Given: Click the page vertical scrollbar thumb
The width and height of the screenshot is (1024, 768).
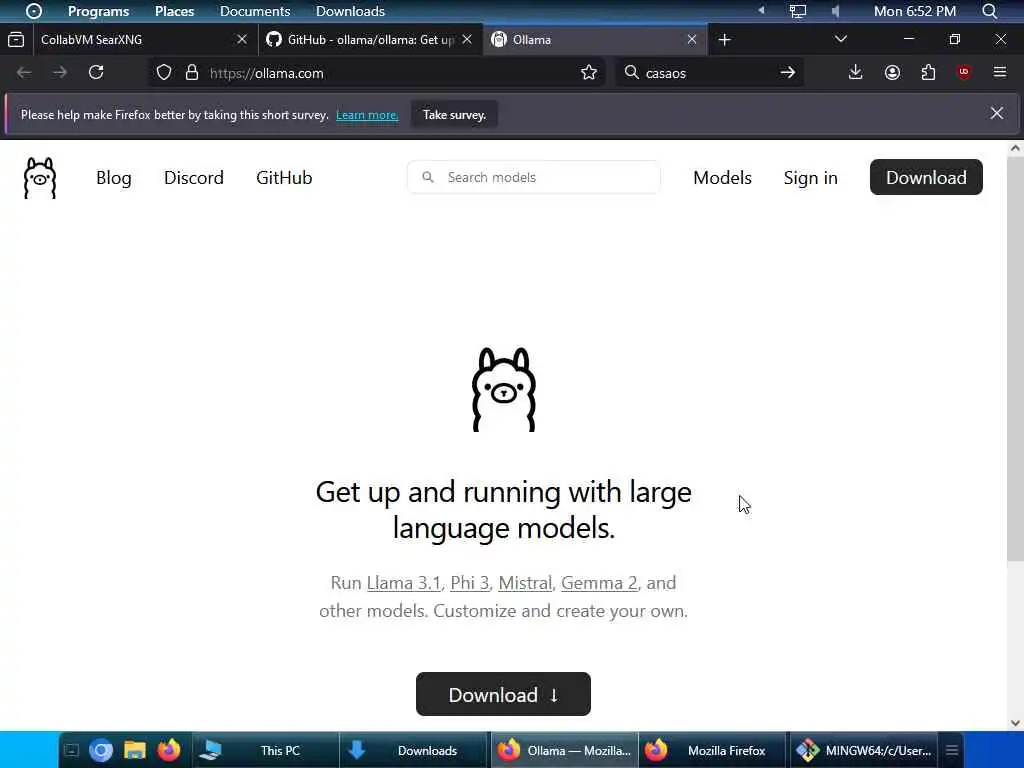Looking at the screenshot, I should click(x=1014, y=358).
